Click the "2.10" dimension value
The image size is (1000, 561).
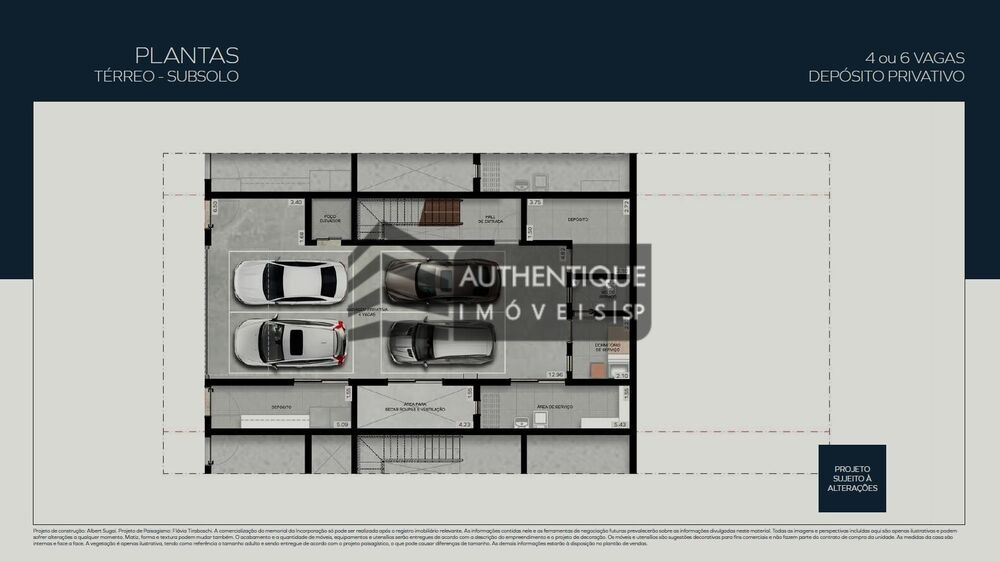tap(622, 375)
